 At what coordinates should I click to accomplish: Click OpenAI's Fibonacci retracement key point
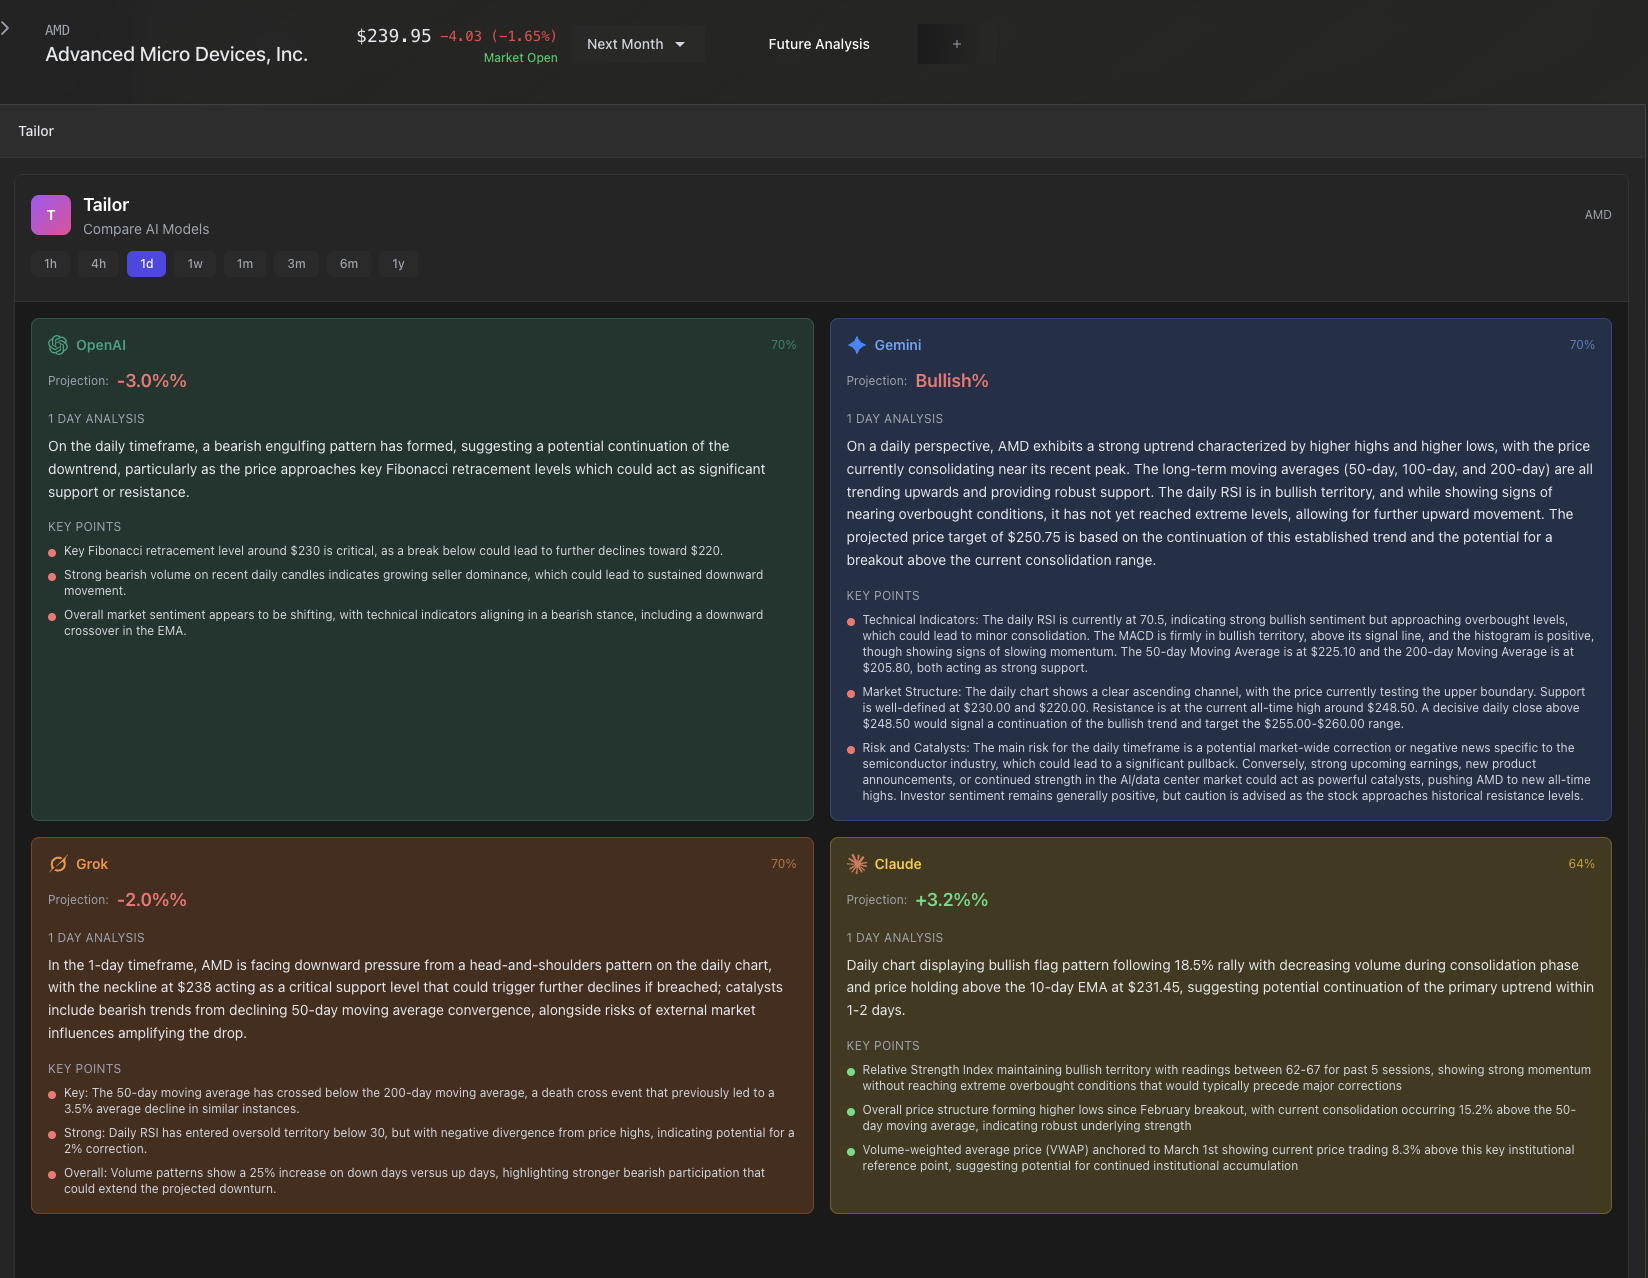(x=393, y=551)
